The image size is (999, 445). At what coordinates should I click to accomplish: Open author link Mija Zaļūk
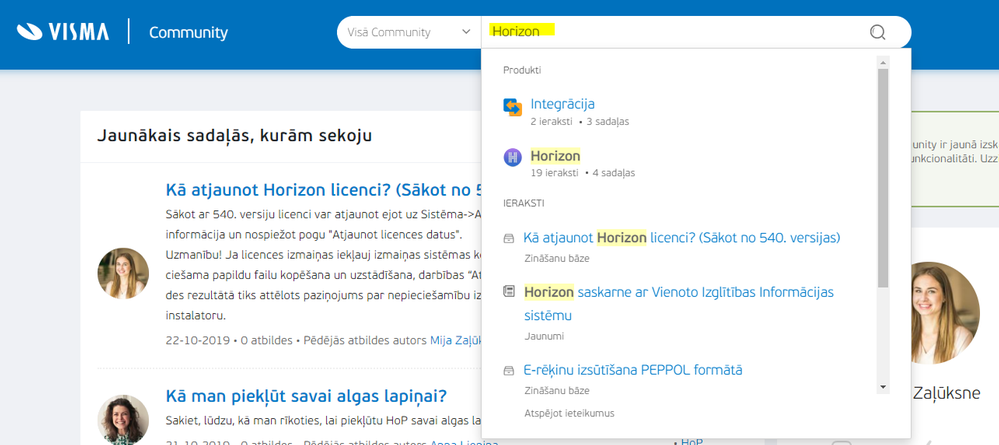pyautogui.click(x=456, y=340)
